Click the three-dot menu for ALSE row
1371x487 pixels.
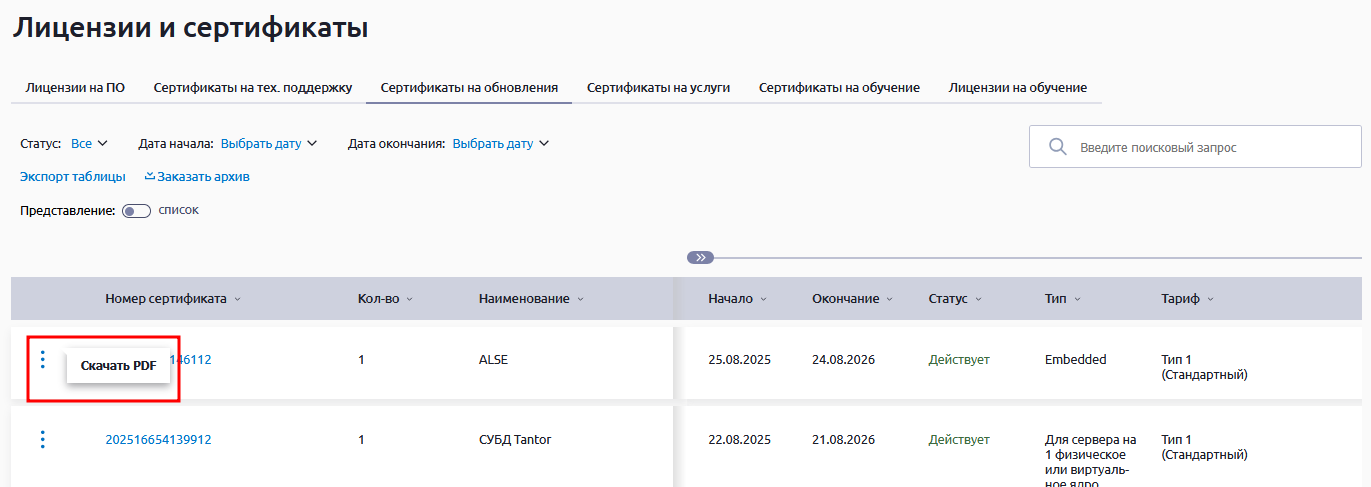42,360
